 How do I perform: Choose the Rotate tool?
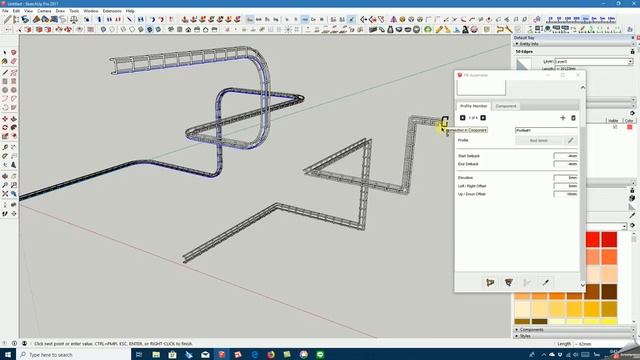click(5, 127)
